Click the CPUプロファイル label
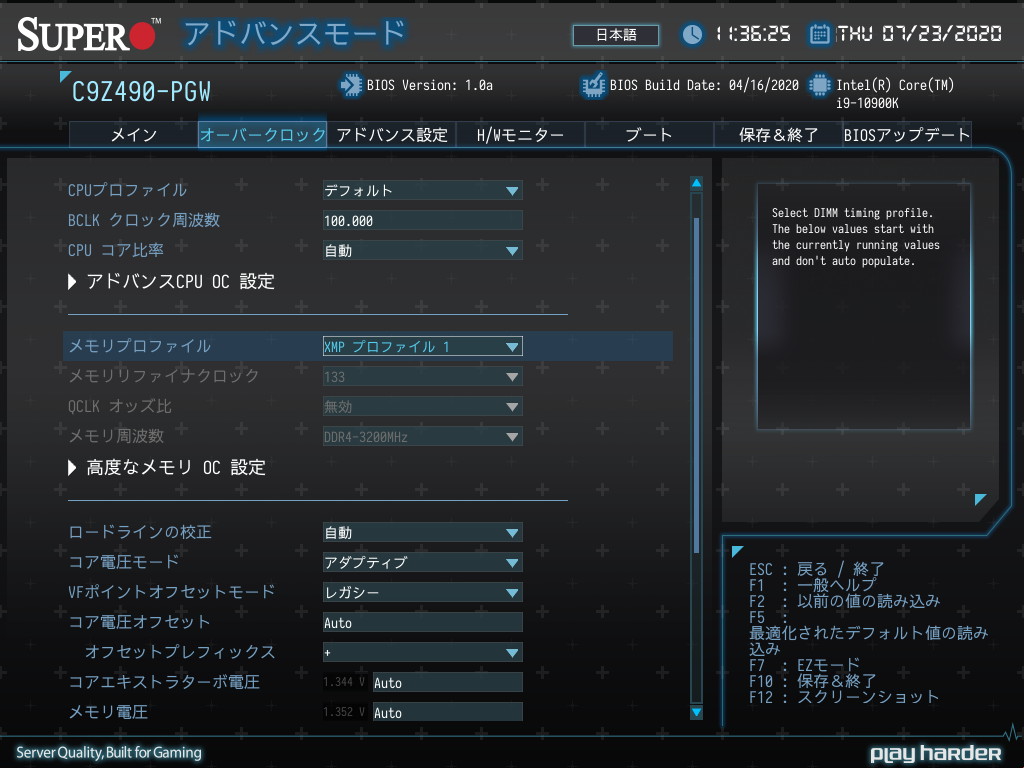The width and height of the screenshot is (1024, 768). [x=127, y=190]
